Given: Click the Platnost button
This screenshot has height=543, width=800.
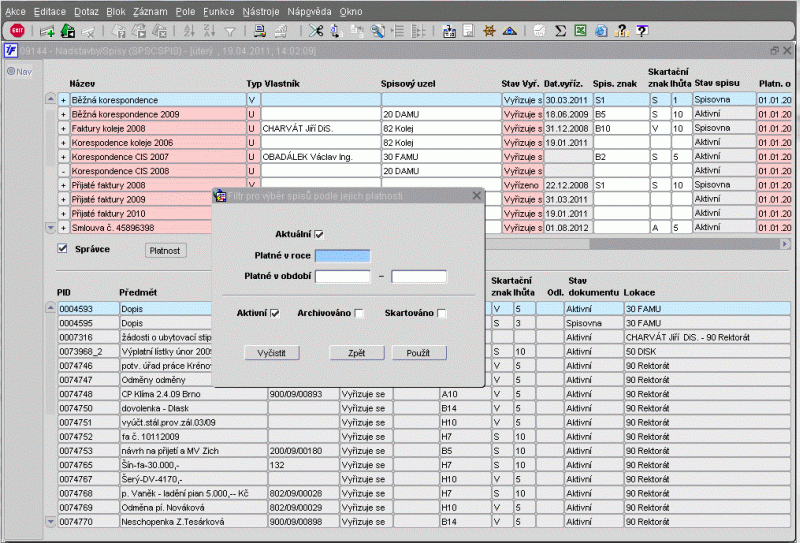Looking at the screenshot, I should click(165, 251).
